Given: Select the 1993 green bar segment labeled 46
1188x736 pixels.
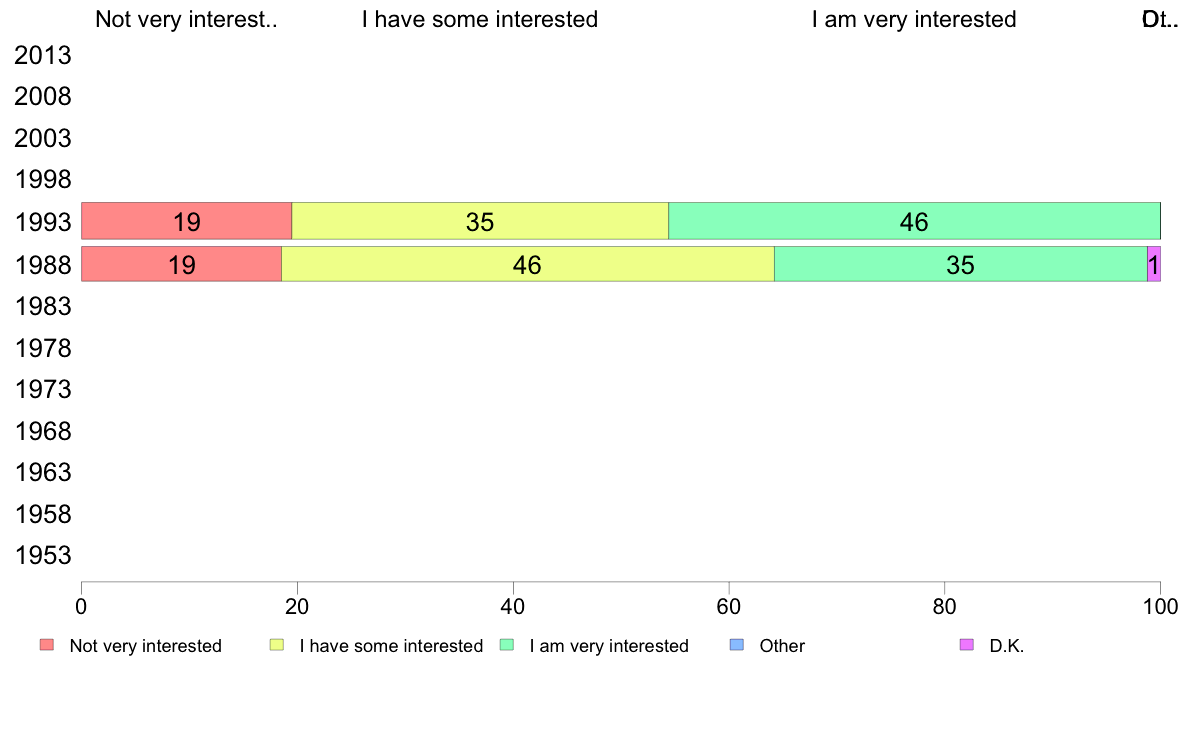Looking at the screenshot, I should point(914,221).
